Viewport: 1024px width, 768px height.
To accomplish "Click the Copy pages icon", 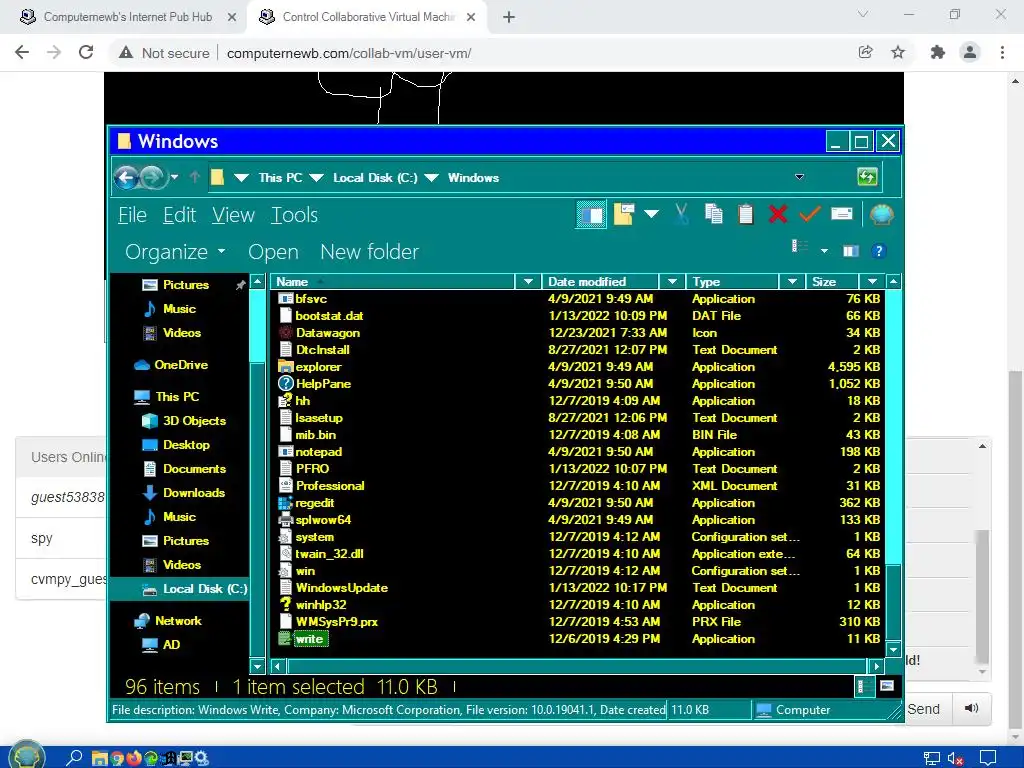I will tap(714, 214).
